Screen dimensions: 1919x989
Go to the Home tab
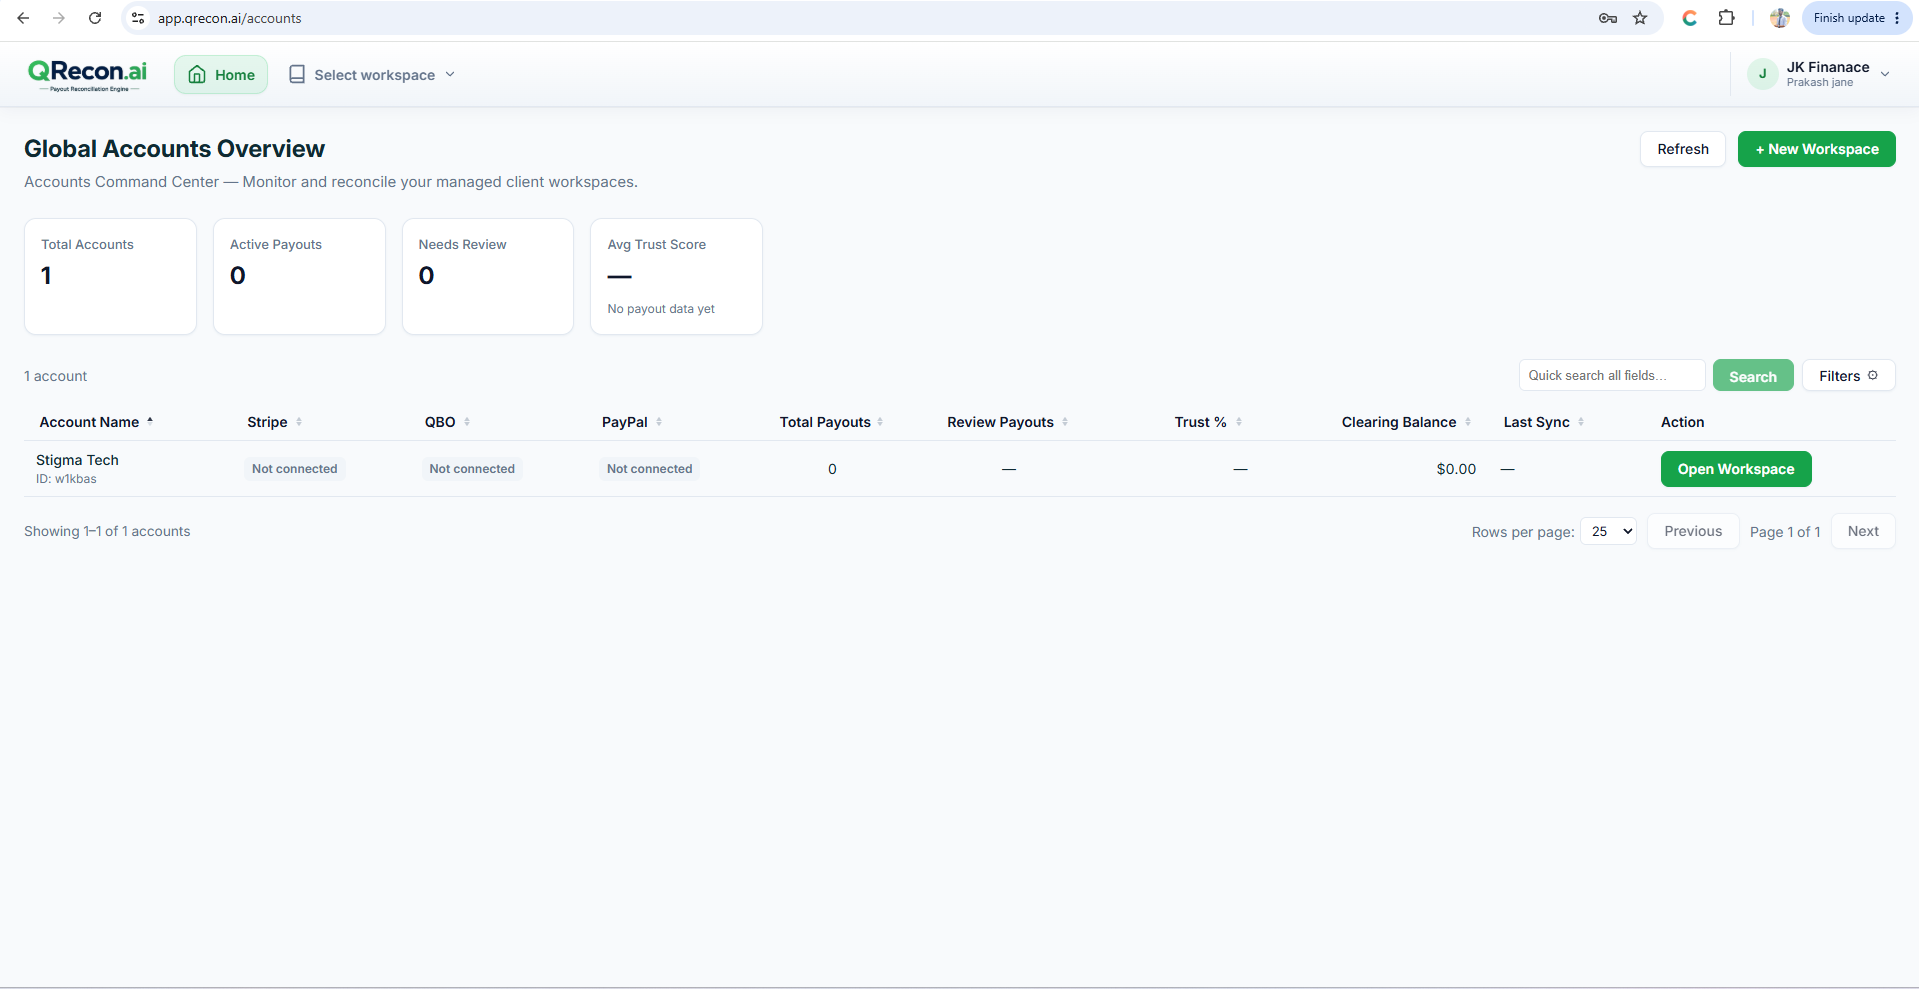click(221, 75)
